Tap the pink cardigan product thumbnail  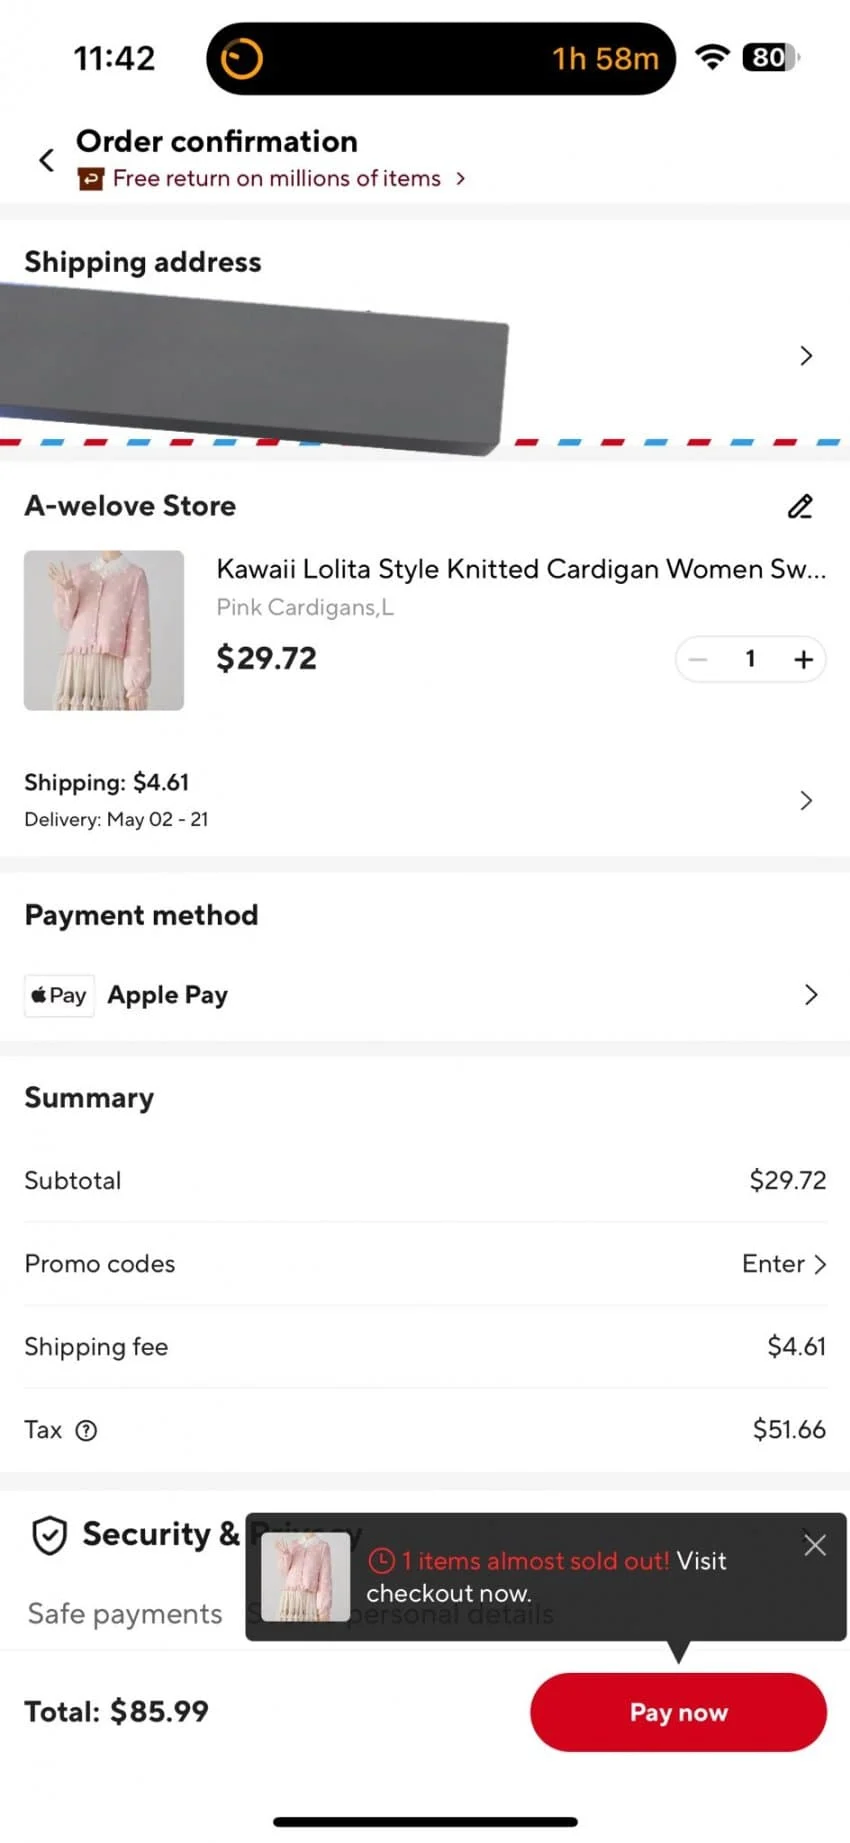point(104,630)
